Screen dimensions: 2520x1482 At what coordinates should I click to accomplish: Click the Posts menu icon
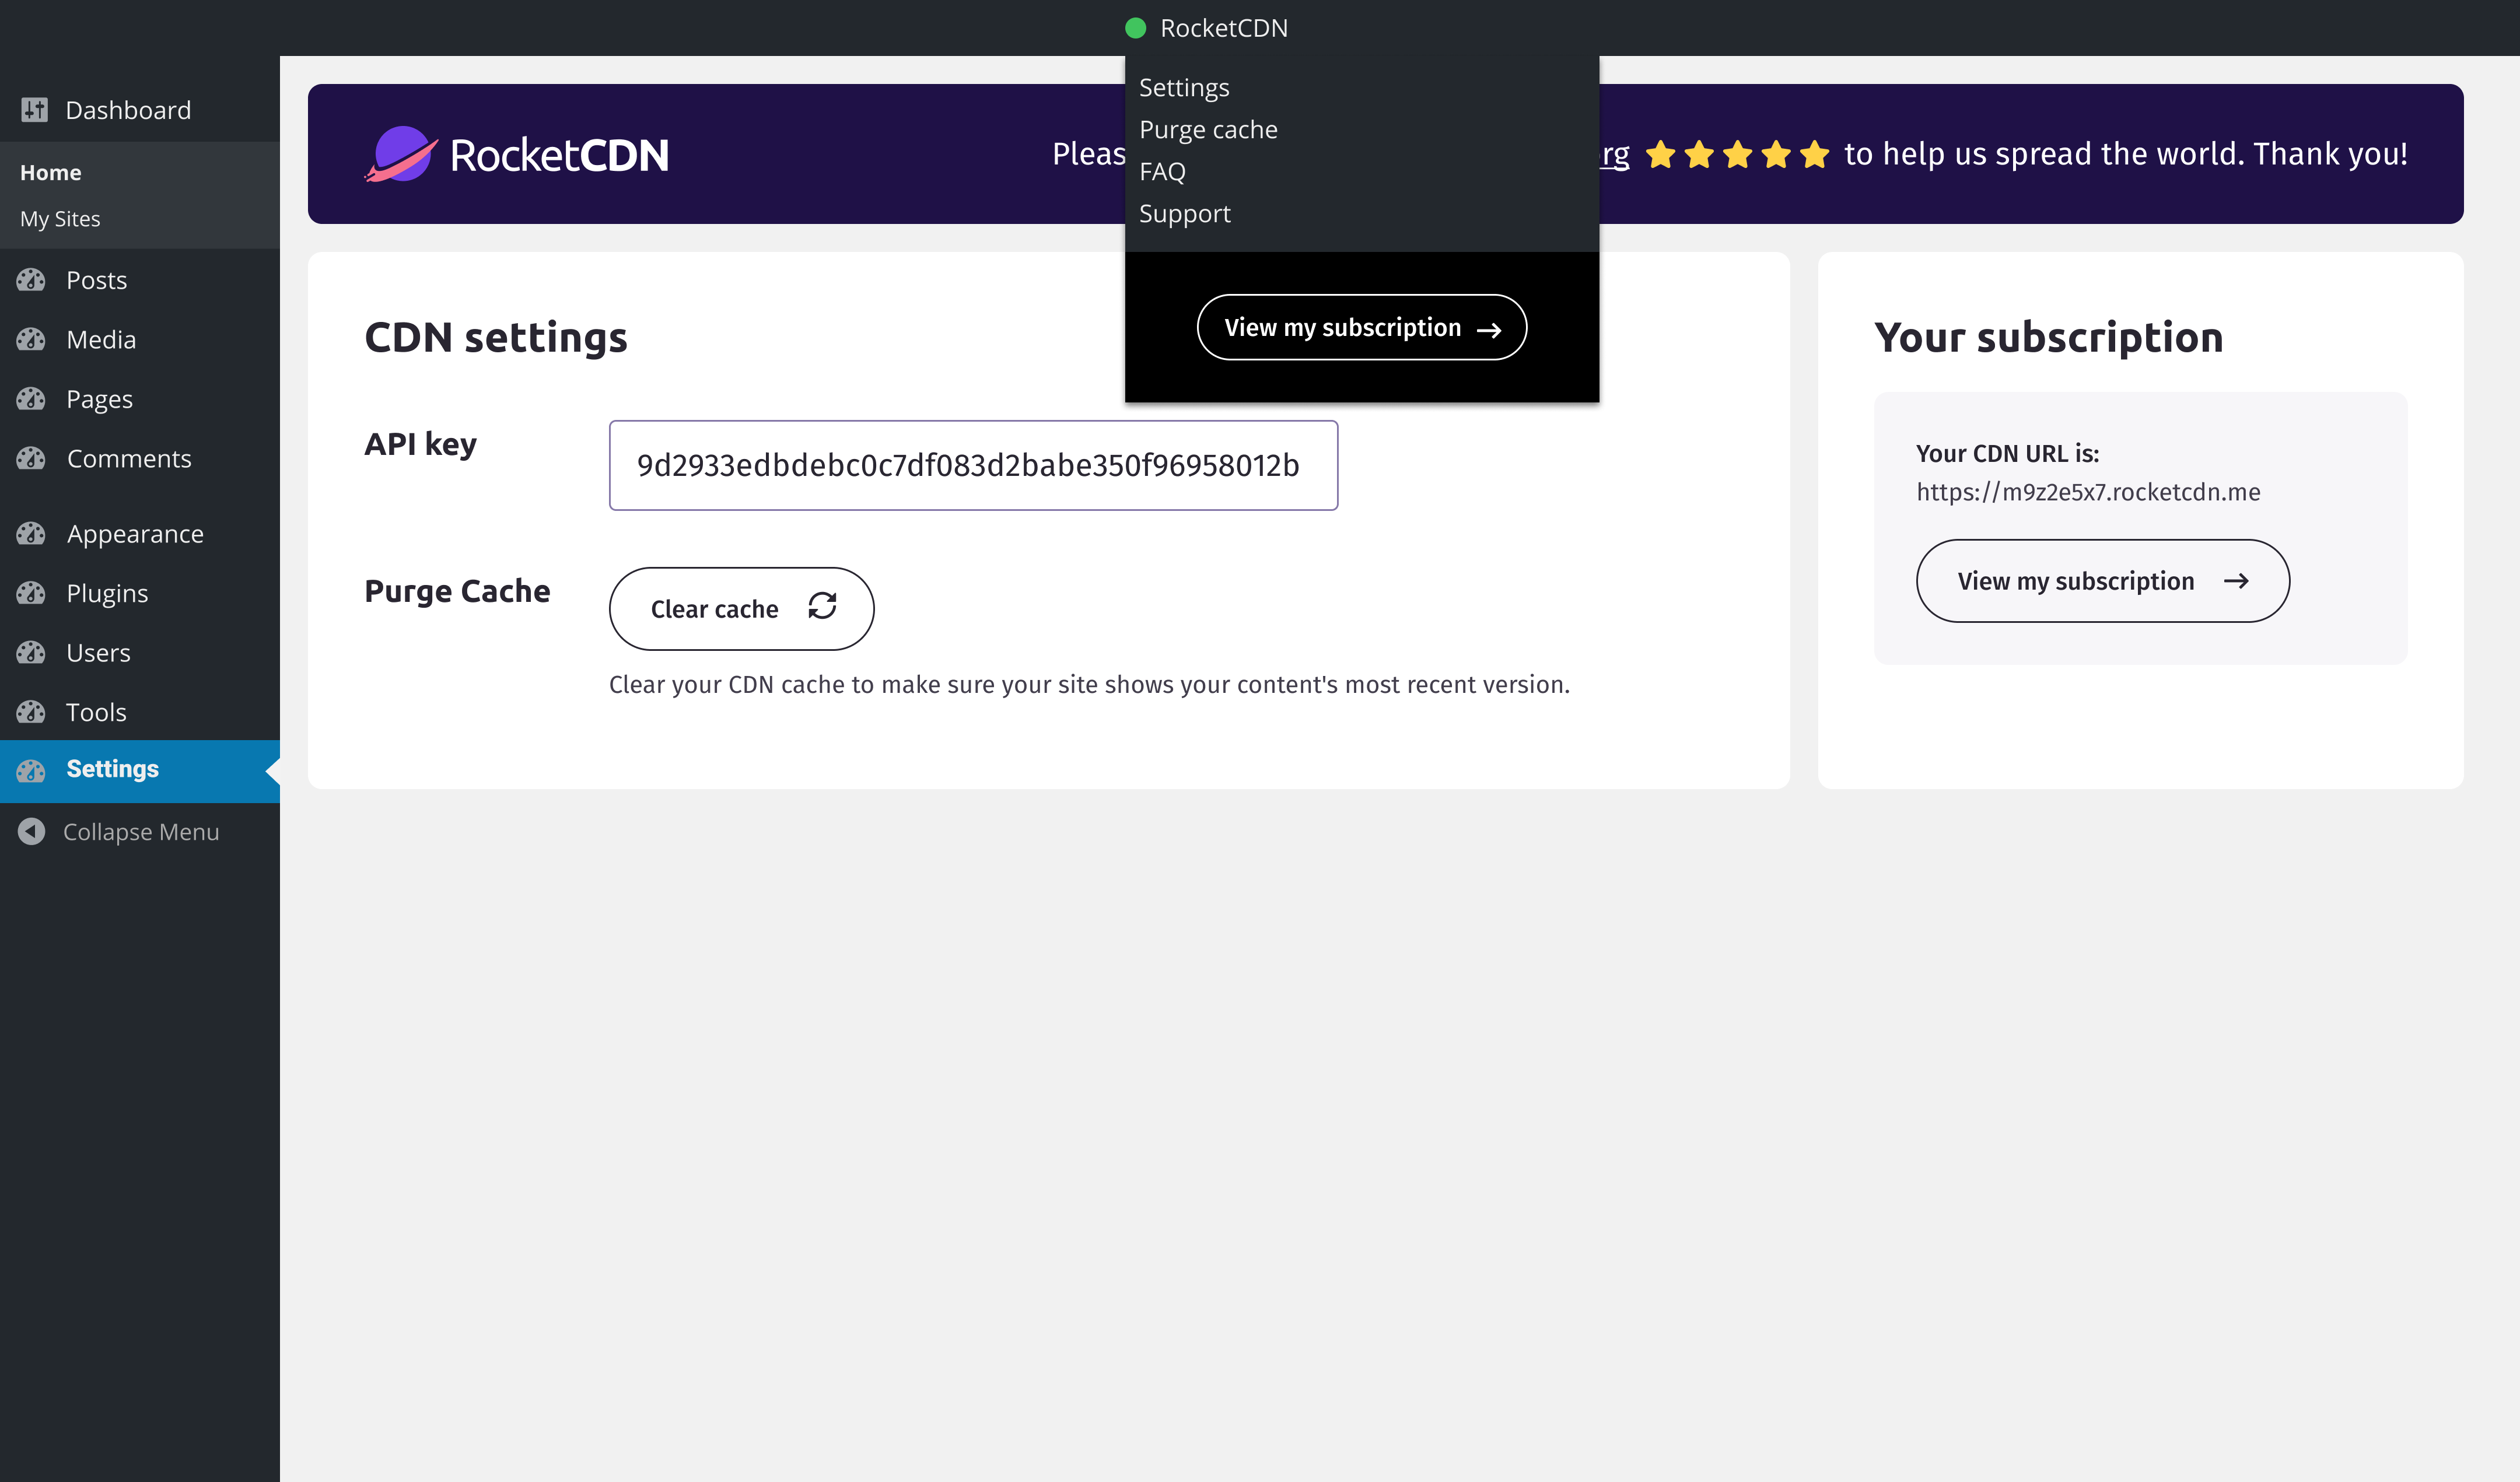(x=31, y=280)
